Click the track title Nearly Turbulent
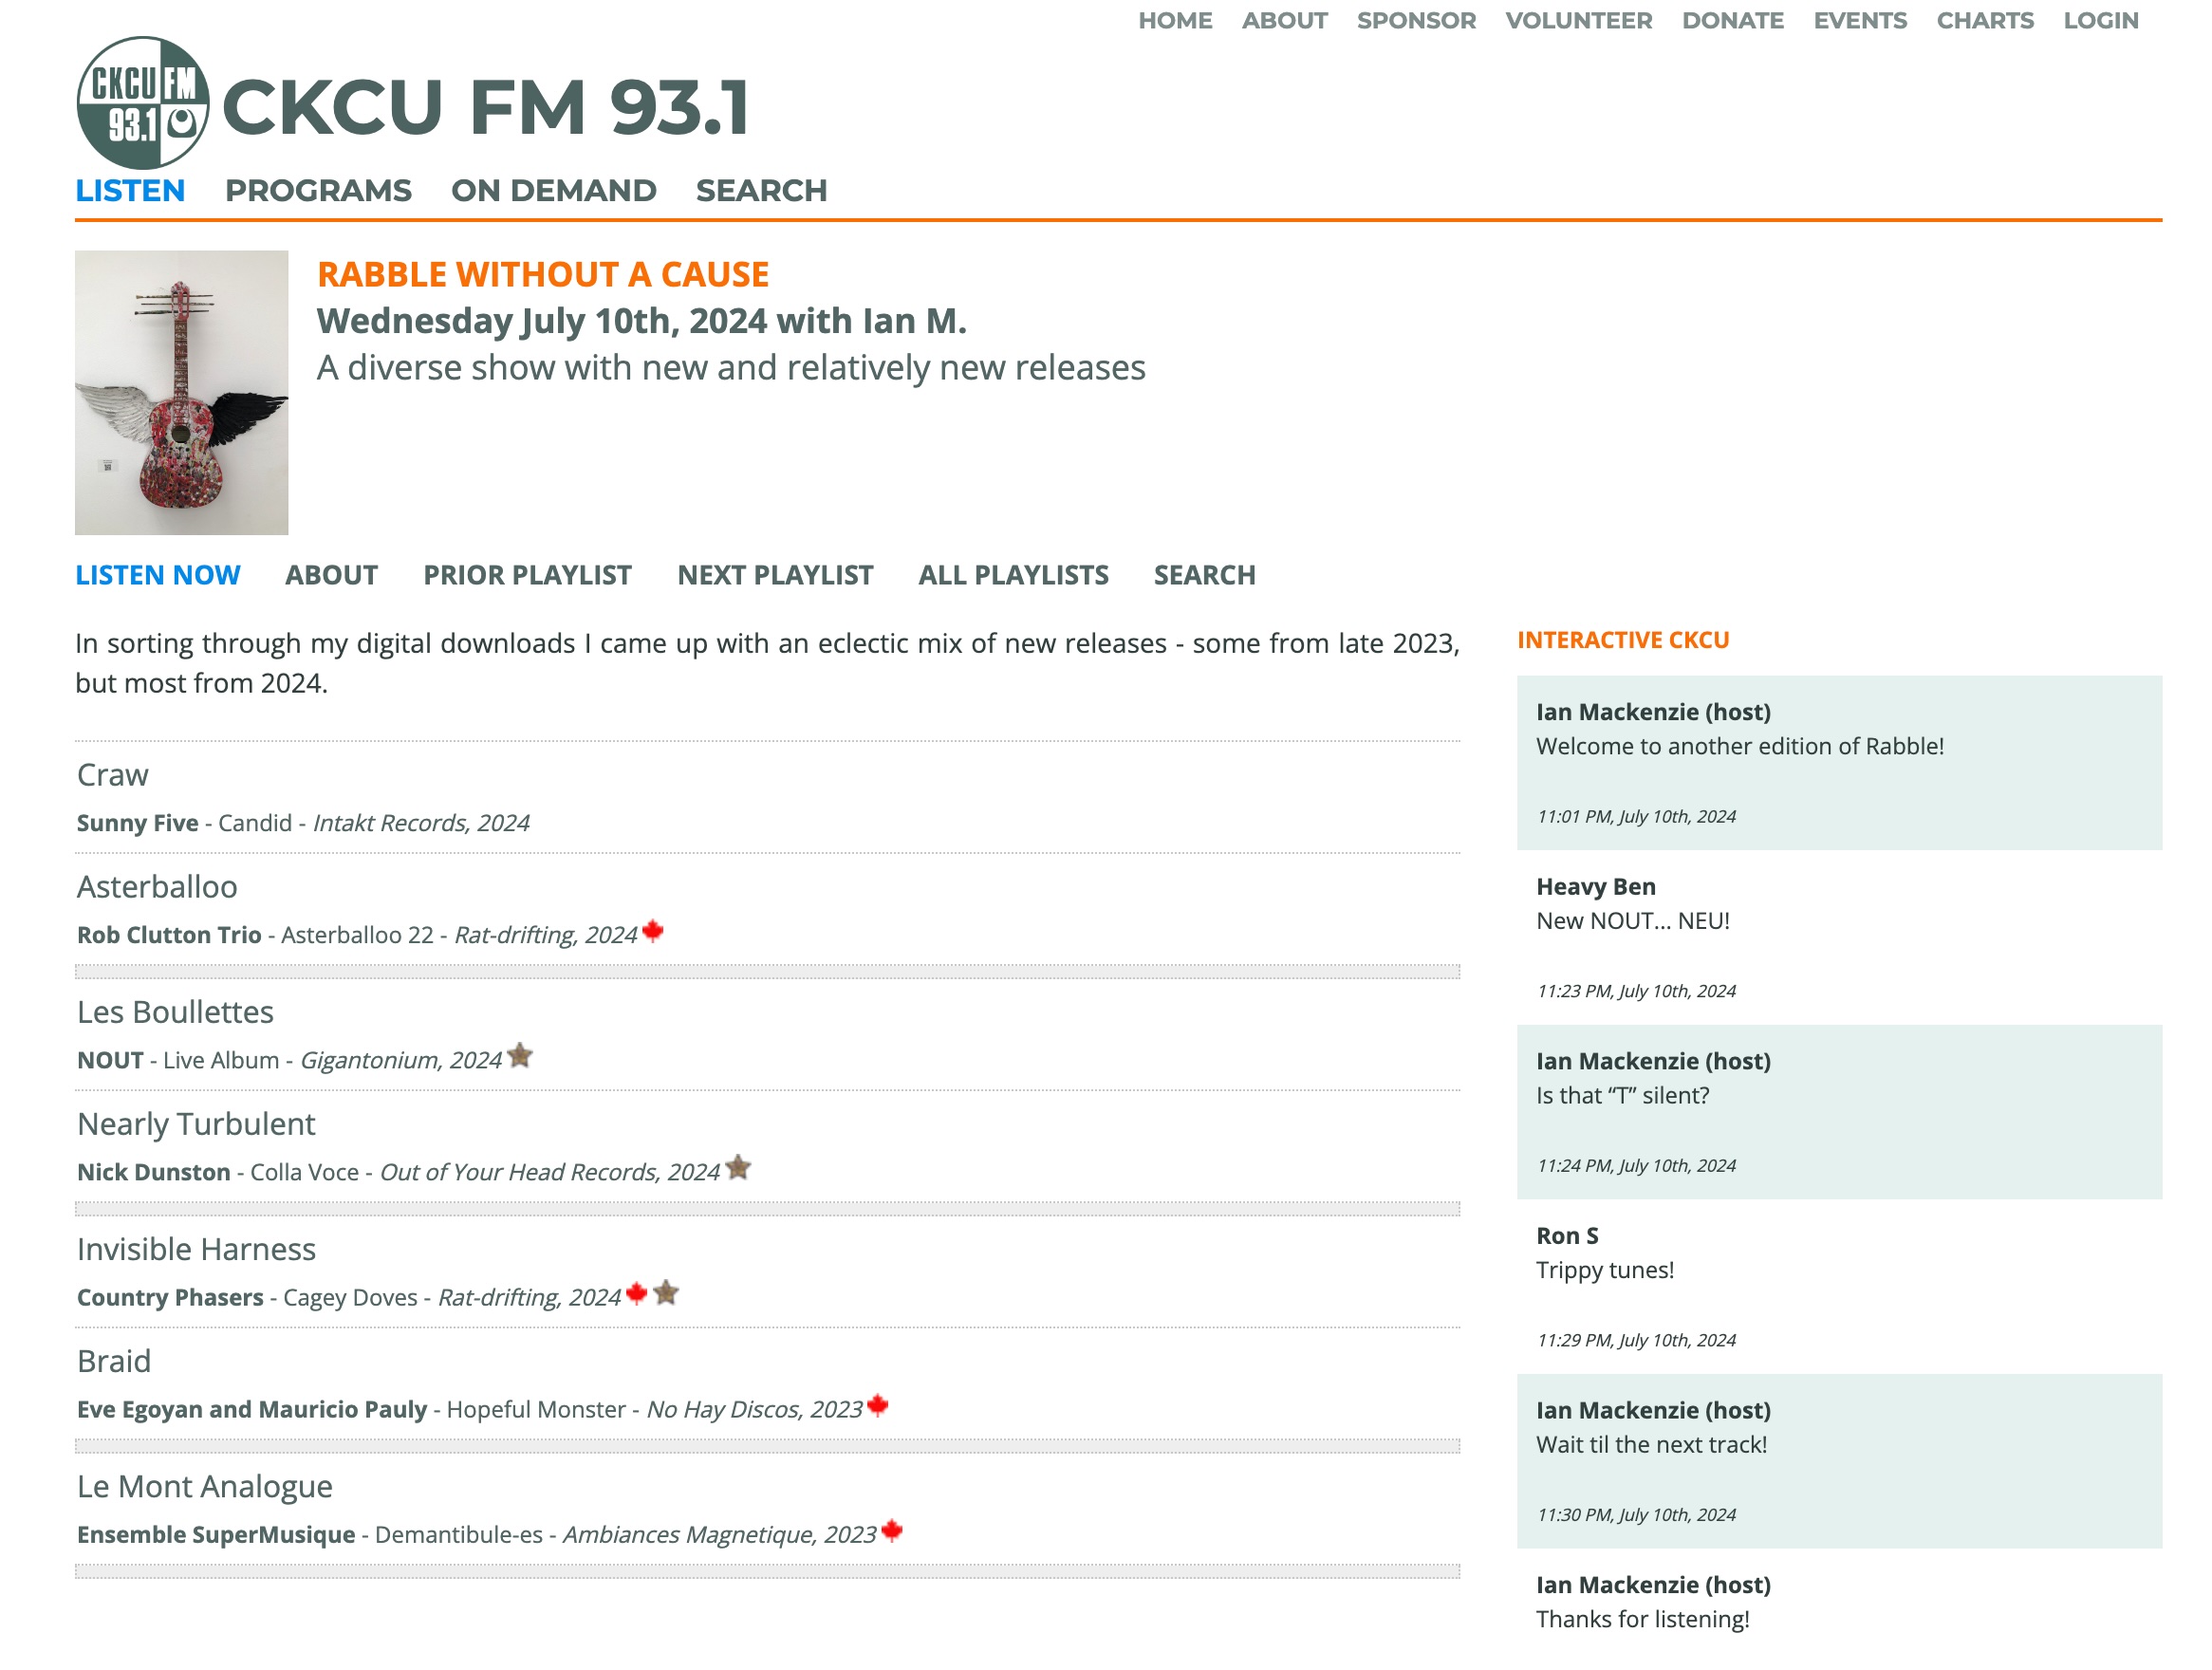Screen dimensions: 2212x1670 click(x=196, y=1124)
